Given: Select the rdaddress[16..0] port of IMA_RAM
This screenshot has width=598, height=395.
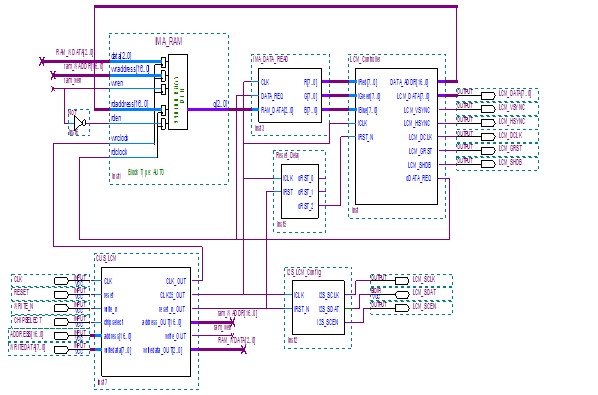Looking at the screenshot, I should point(130,104).
